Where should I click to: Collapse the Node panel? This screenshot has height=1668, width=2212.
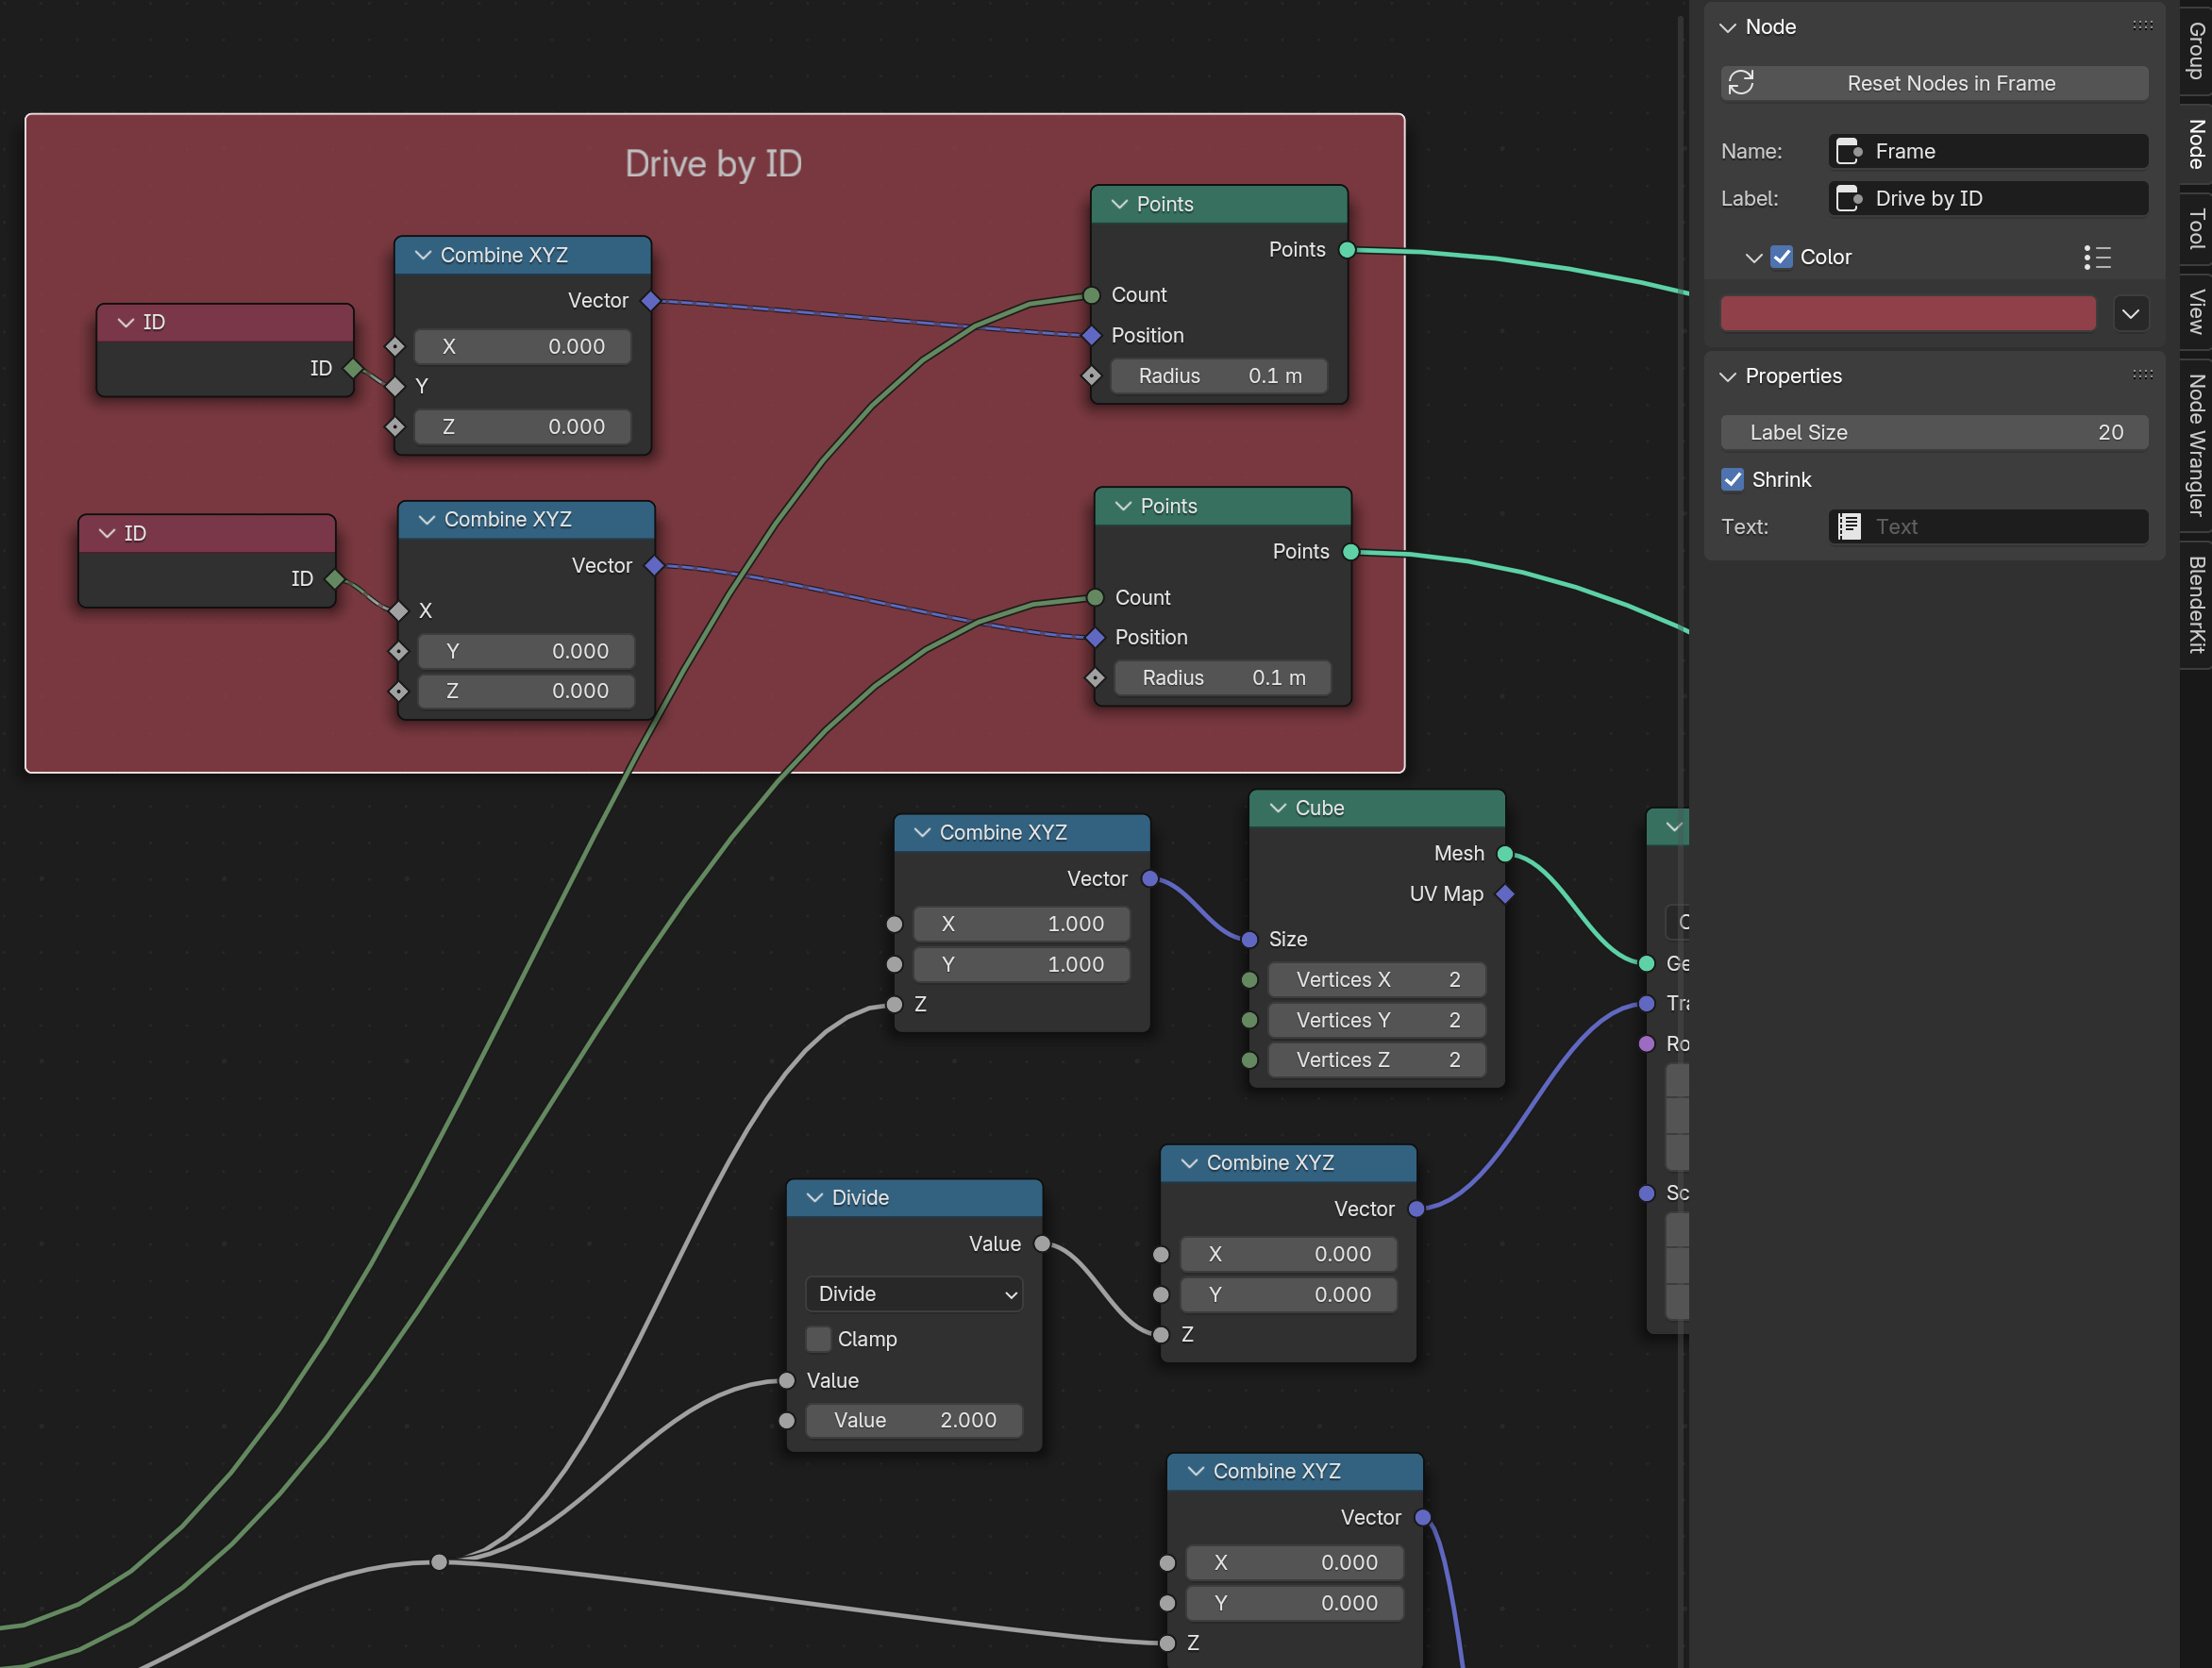(1727, 27)
